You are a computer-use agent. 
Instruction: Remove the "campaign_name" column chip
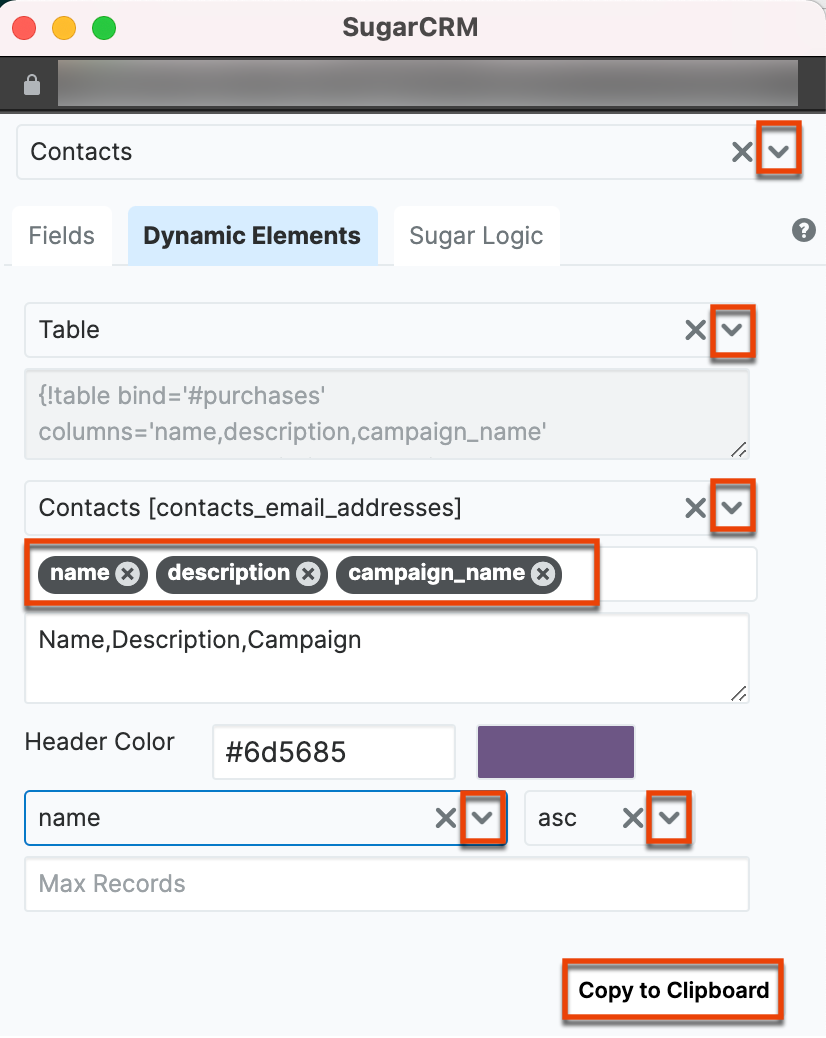543,573
